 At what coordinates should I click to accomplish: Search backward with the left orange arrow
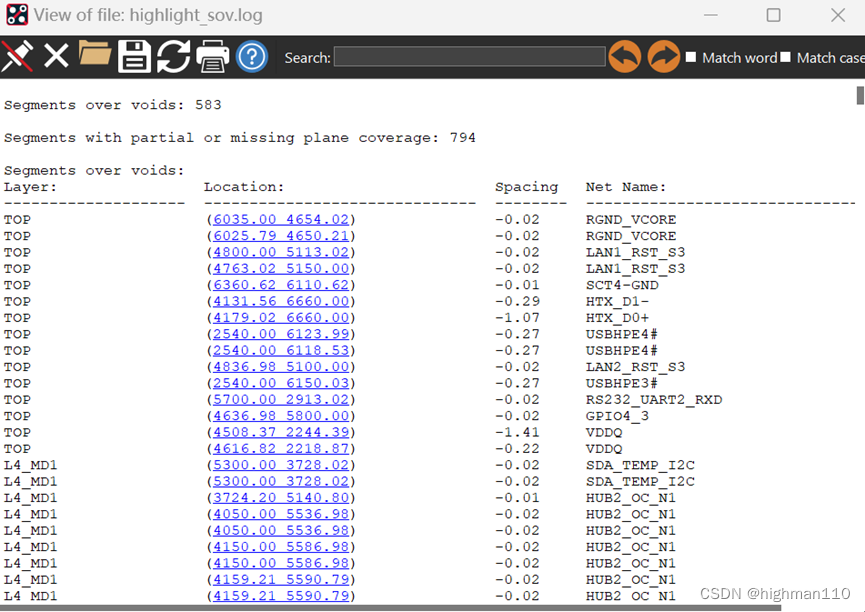(x=625, y=57)
